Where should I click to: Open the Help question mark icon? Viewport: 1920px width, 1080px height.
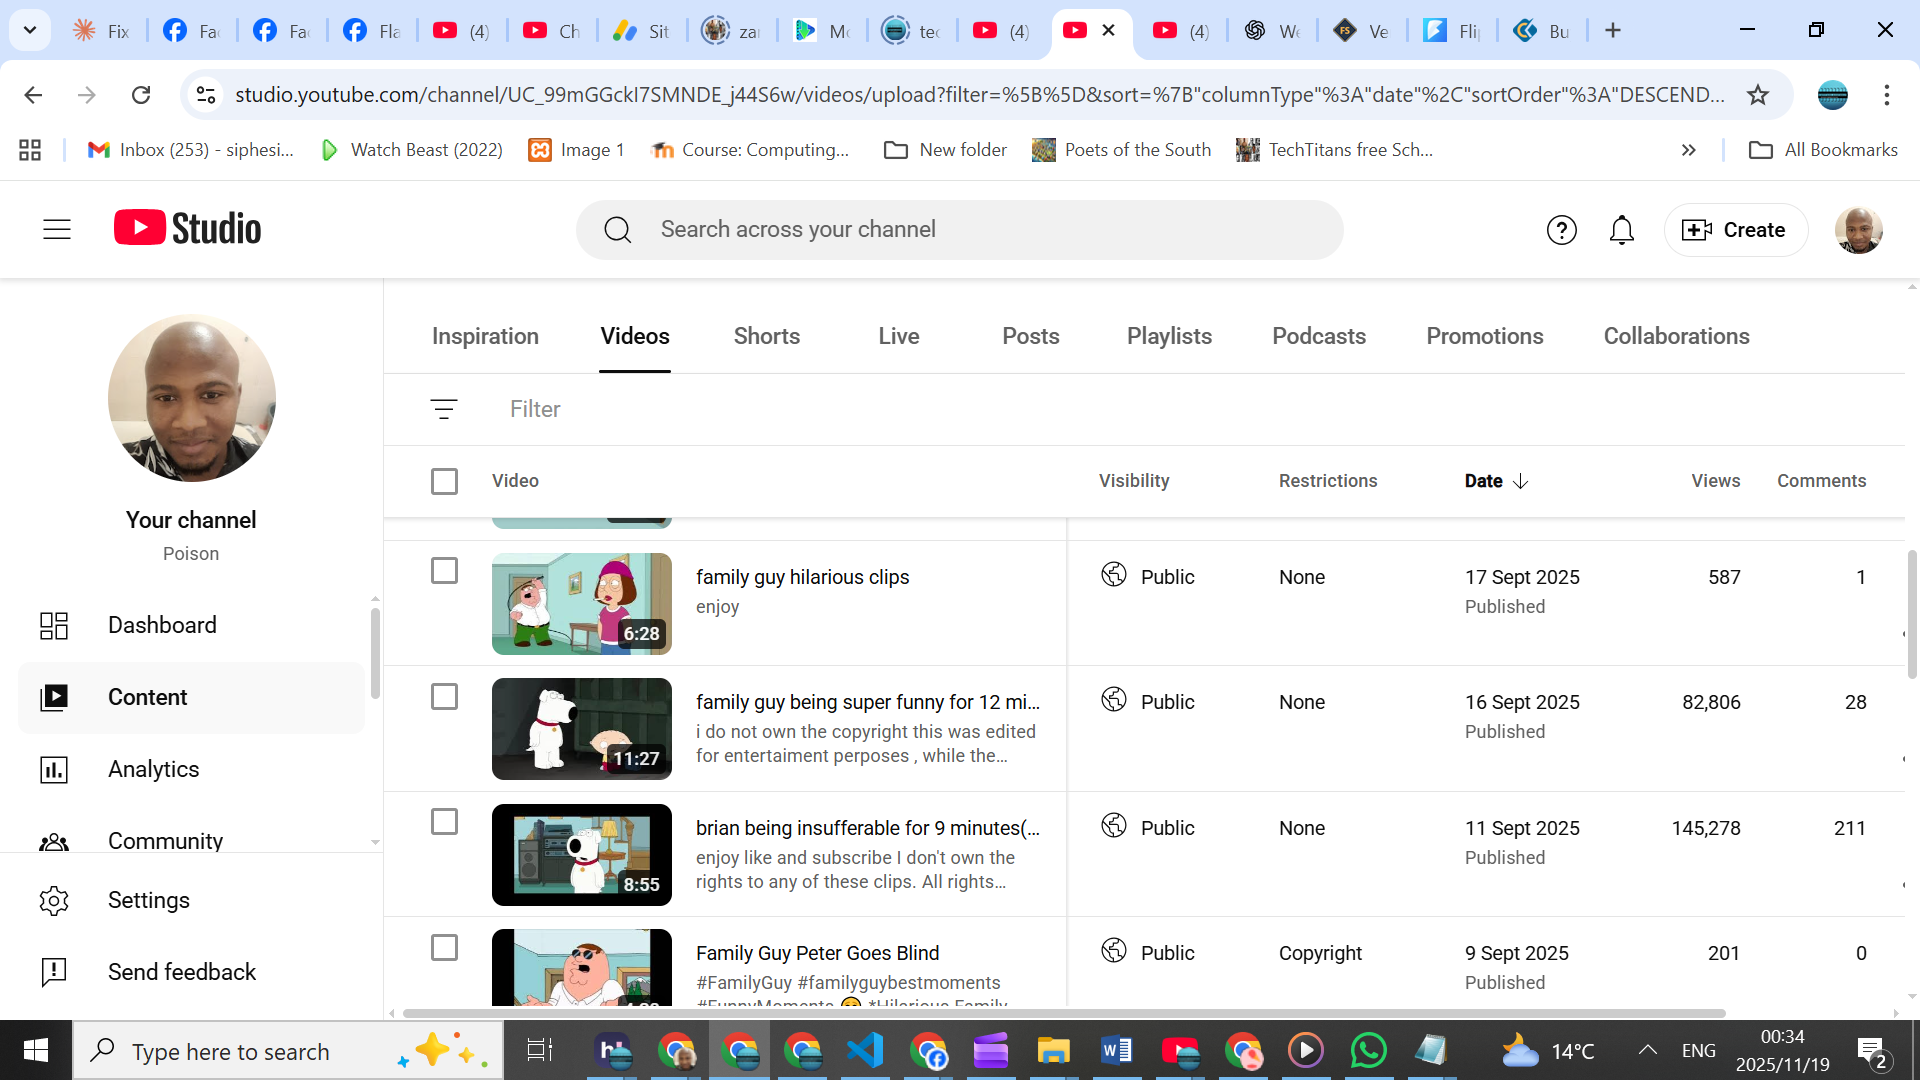coord(1561,230)
